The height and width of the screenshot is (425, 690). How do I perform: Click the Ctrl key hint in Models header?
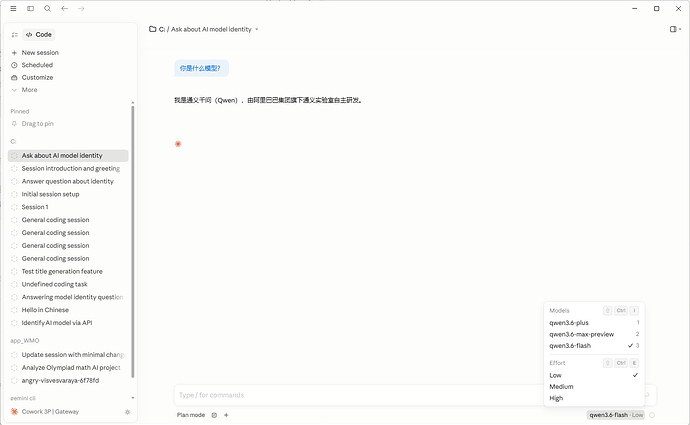point(621,311)
